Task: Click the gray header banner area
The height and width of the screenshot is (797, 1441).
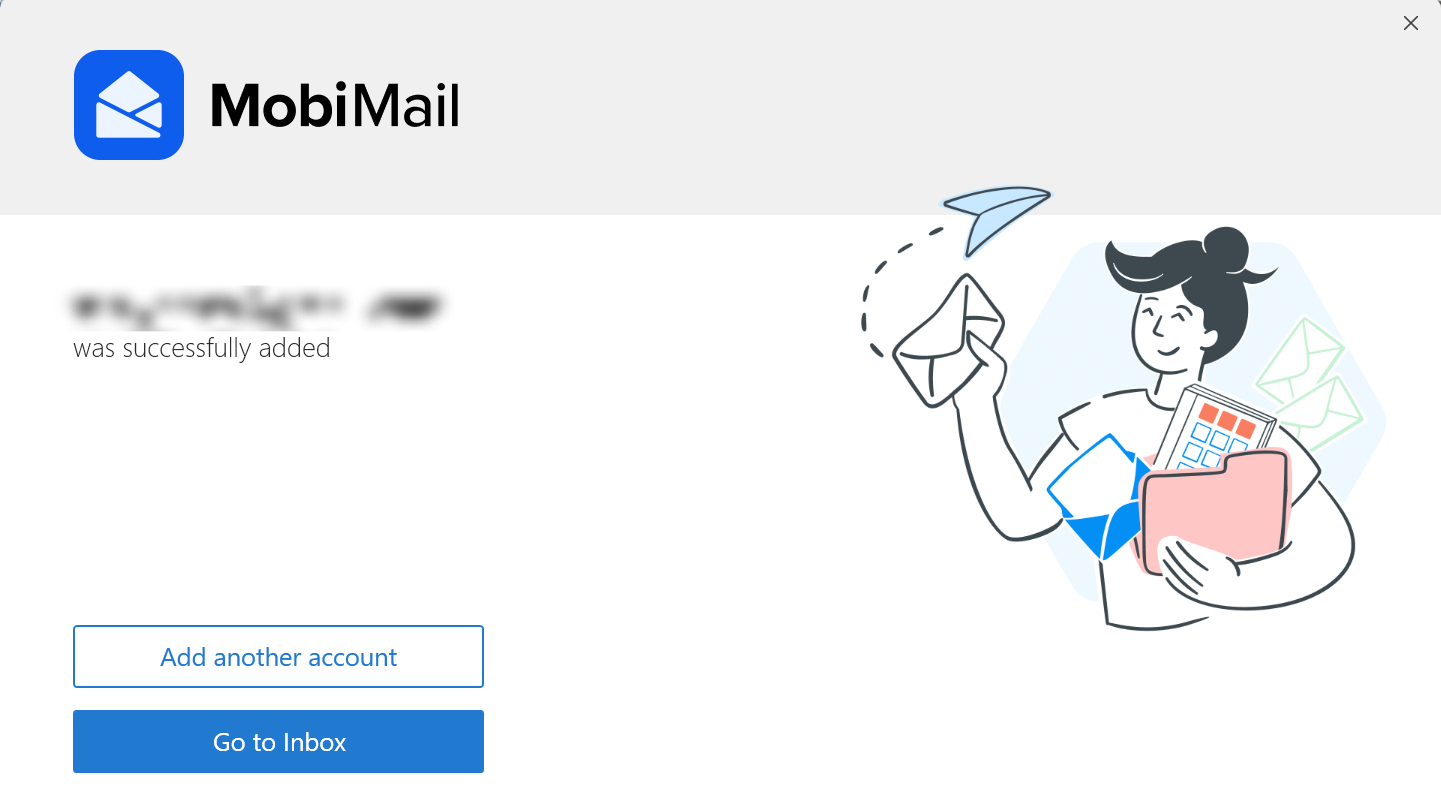Action: coord(720,107)
